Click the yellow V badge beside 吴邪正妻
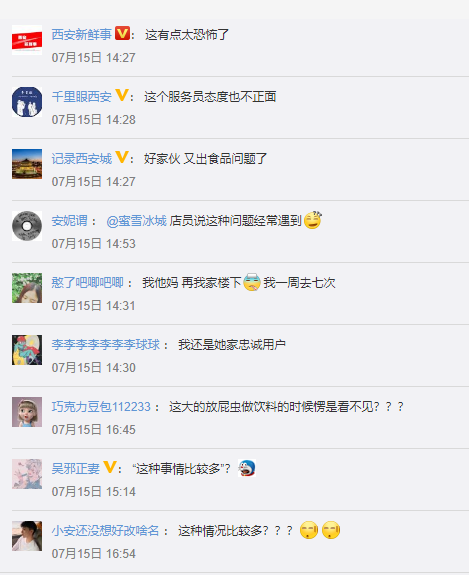The height and width of the screenshot is (575, 469). click(x=110, y=467)
